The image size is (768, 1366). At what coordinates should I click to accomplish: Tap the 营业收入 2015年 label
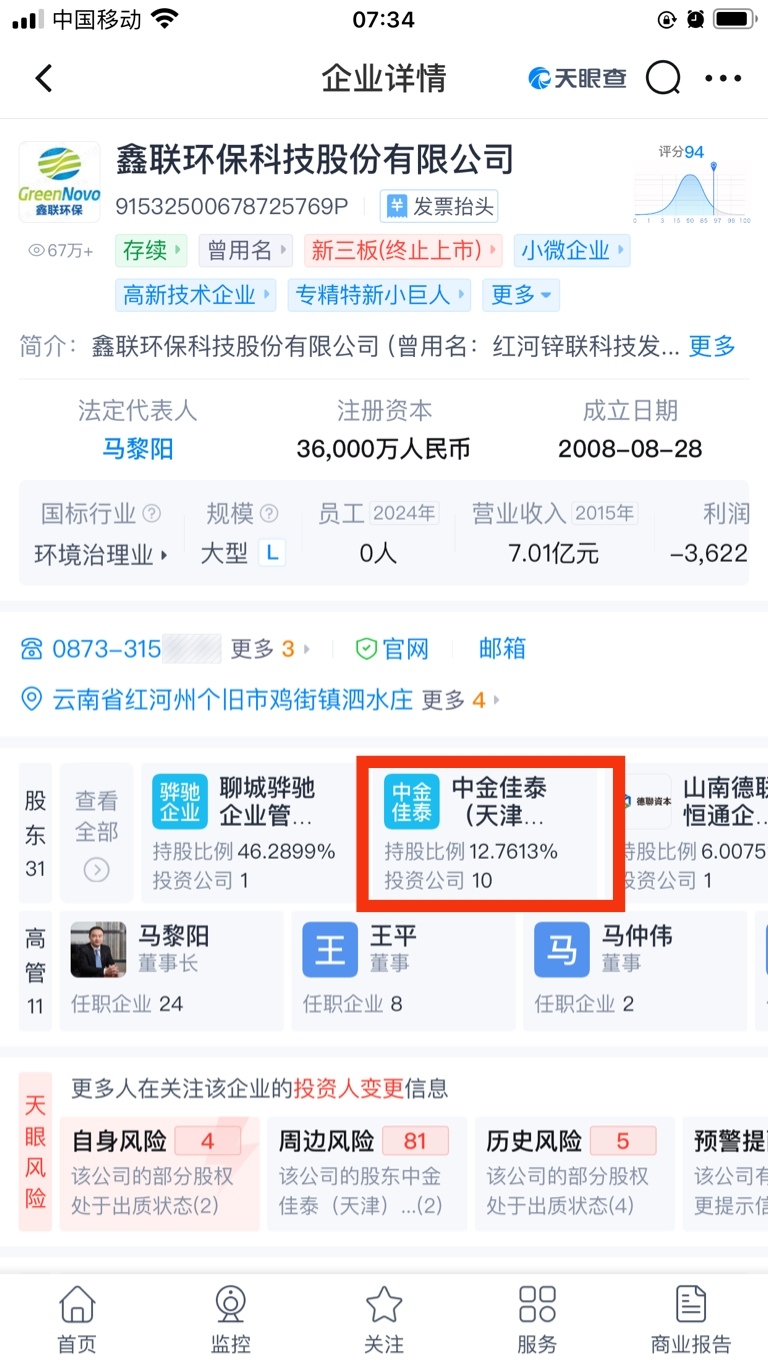pyautogui.click(x=555, y=514)
